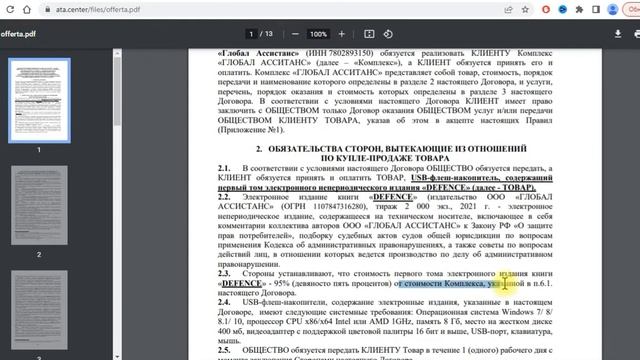Bookmark this page with the star icon
This screenshot has height=360, width=640.
[525, 9]
